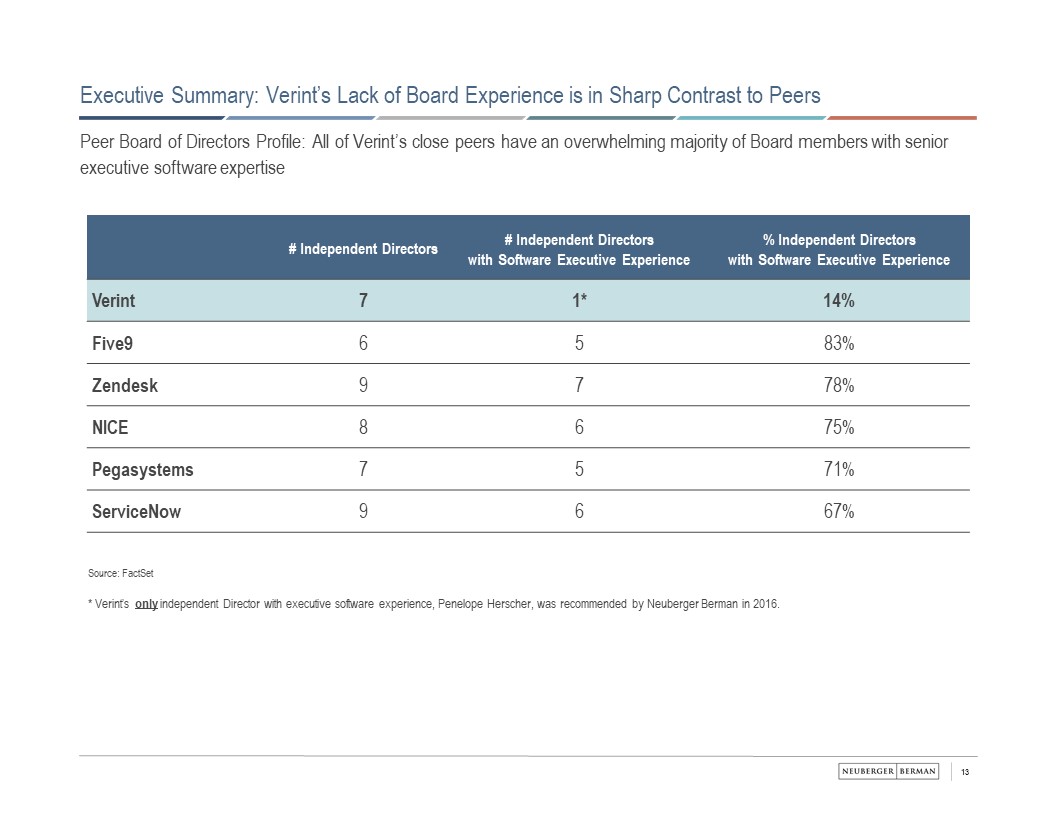Select the '% Independent Directors' column header

(838, 249)
